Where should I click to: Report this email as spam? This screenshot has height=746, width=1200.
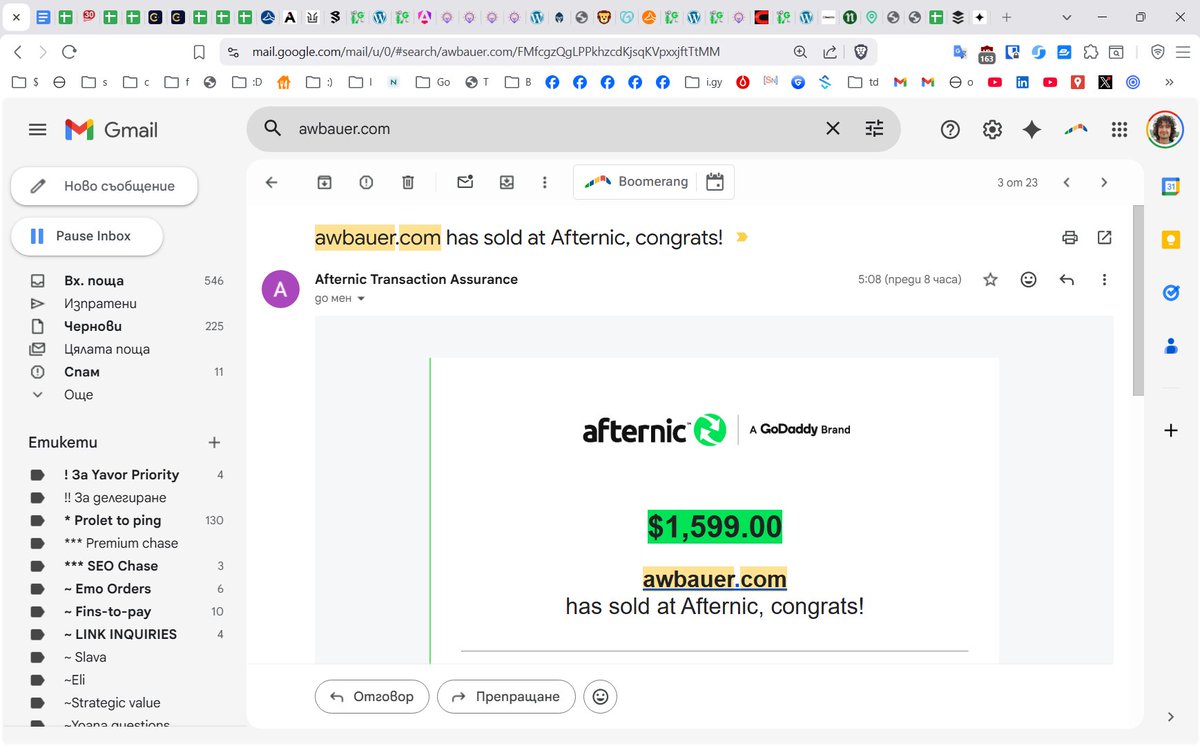[x=366, y=182]
